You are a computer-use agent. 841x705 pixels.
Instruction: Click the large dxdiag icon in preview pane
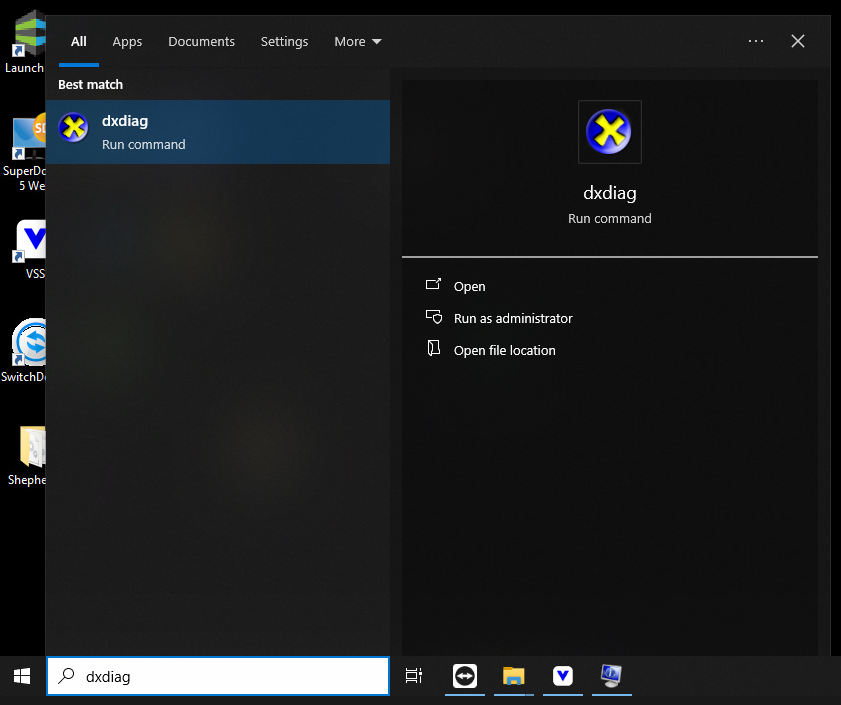pos(609,132)
